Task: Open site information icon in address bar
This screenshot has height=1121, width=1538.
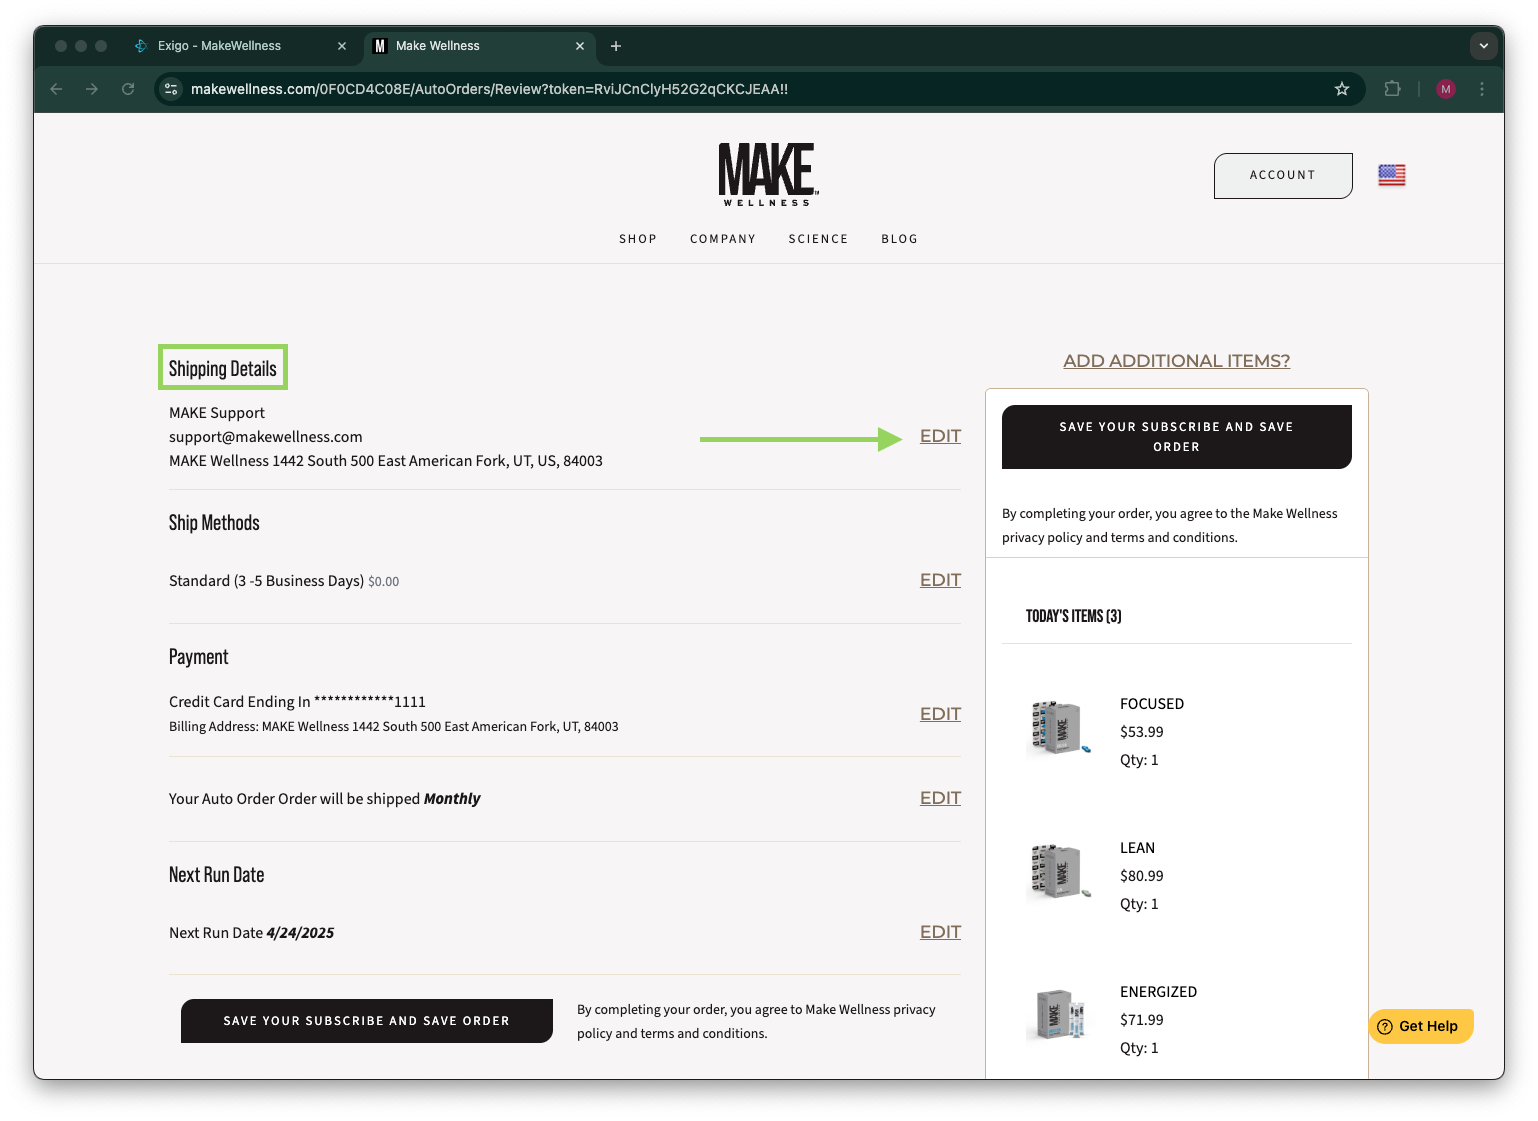Action: pos(171,89)
